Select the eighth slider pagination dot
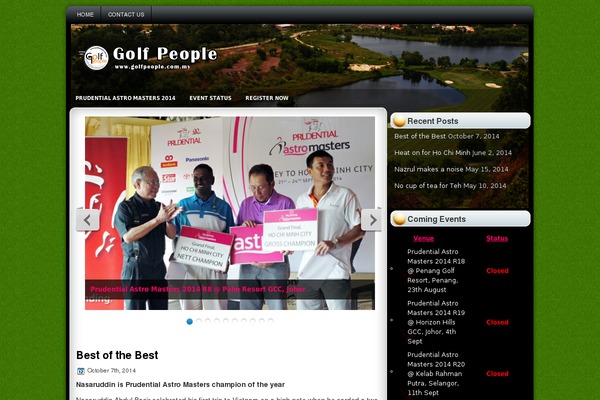600x400 pixels. pos(253,321)
